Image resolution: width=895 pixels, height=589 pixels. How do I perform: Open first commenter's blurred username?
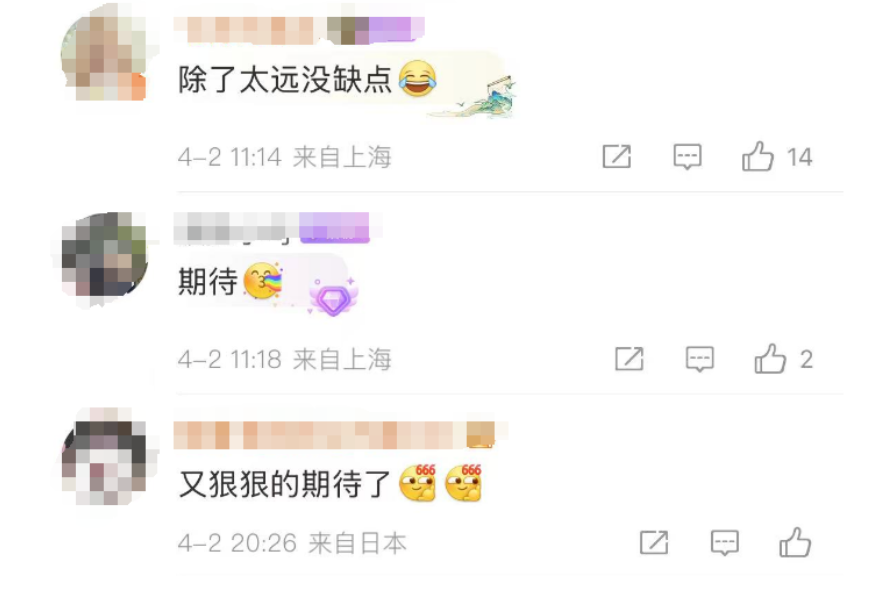[x=251, y=30]
